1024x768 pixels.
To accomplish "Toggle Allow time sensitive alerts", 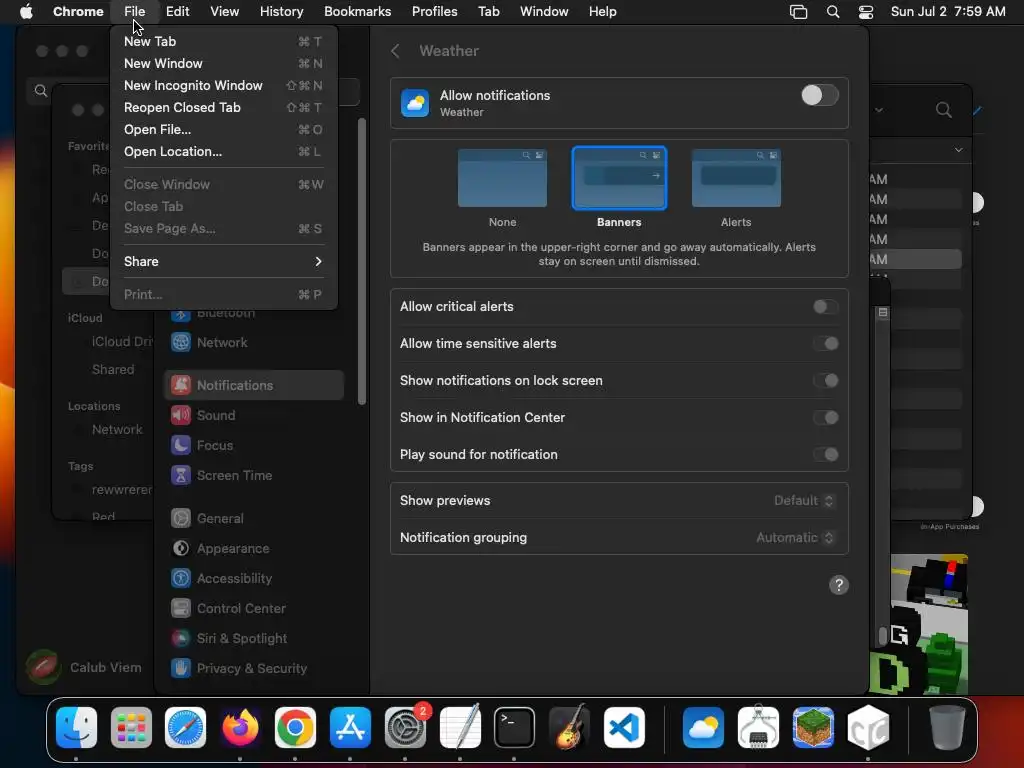I will [x=825, y=344].
